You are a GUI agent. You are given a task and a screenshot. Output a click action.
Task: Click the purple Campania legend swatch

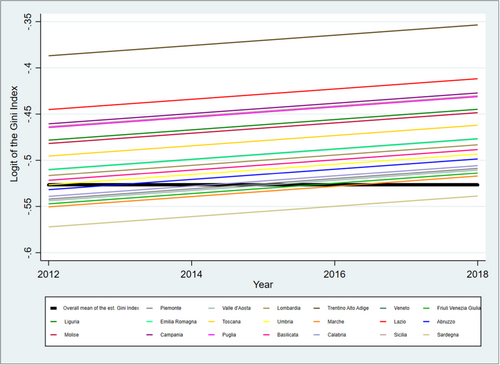149,335
